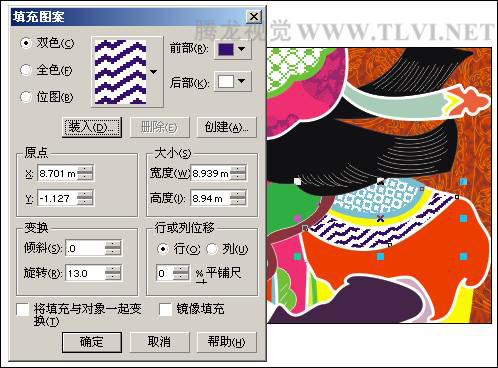Click the 倾斜 skew input field

(x=85, y=248)
